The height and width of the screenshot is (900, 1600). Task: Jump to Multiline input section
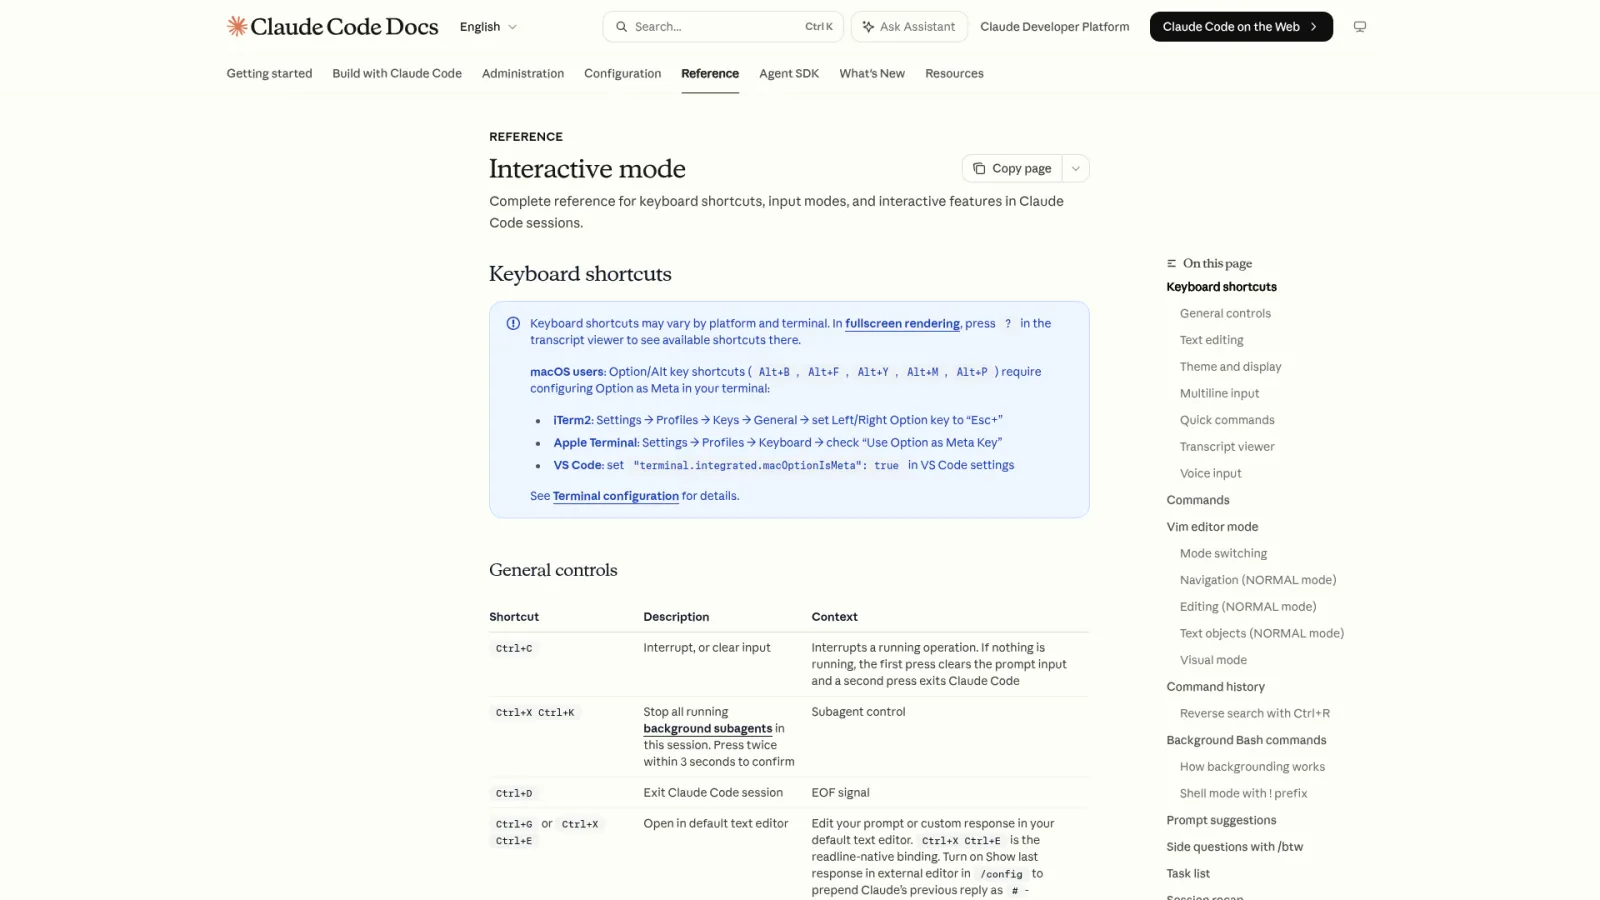1219,394
